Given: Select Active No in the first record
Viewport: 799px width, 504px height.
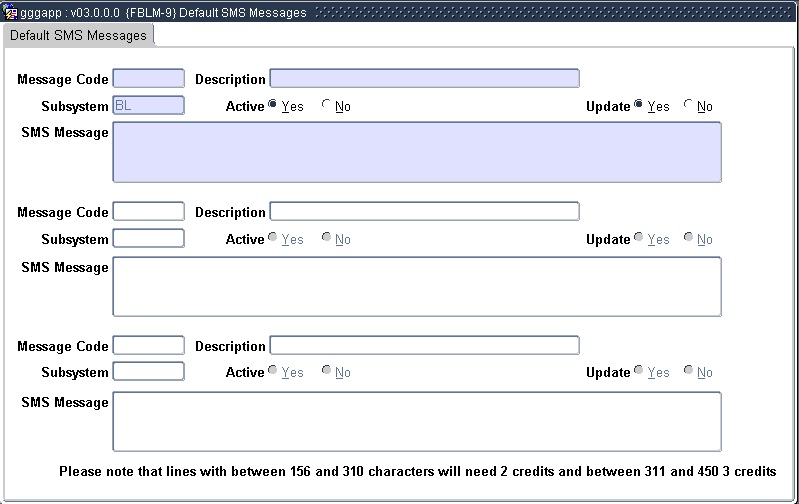Looking at the screenshot, I should coord(326,106).
